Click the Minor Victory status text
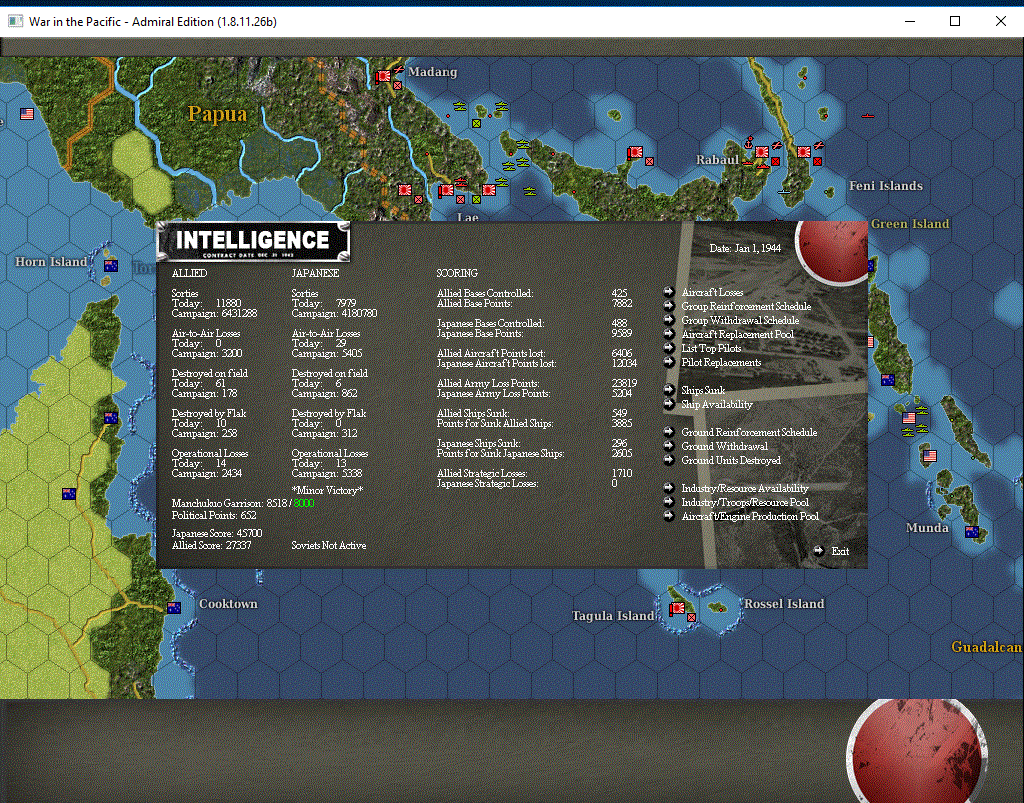Screen dimensions: 1024x803 (327, 490)
